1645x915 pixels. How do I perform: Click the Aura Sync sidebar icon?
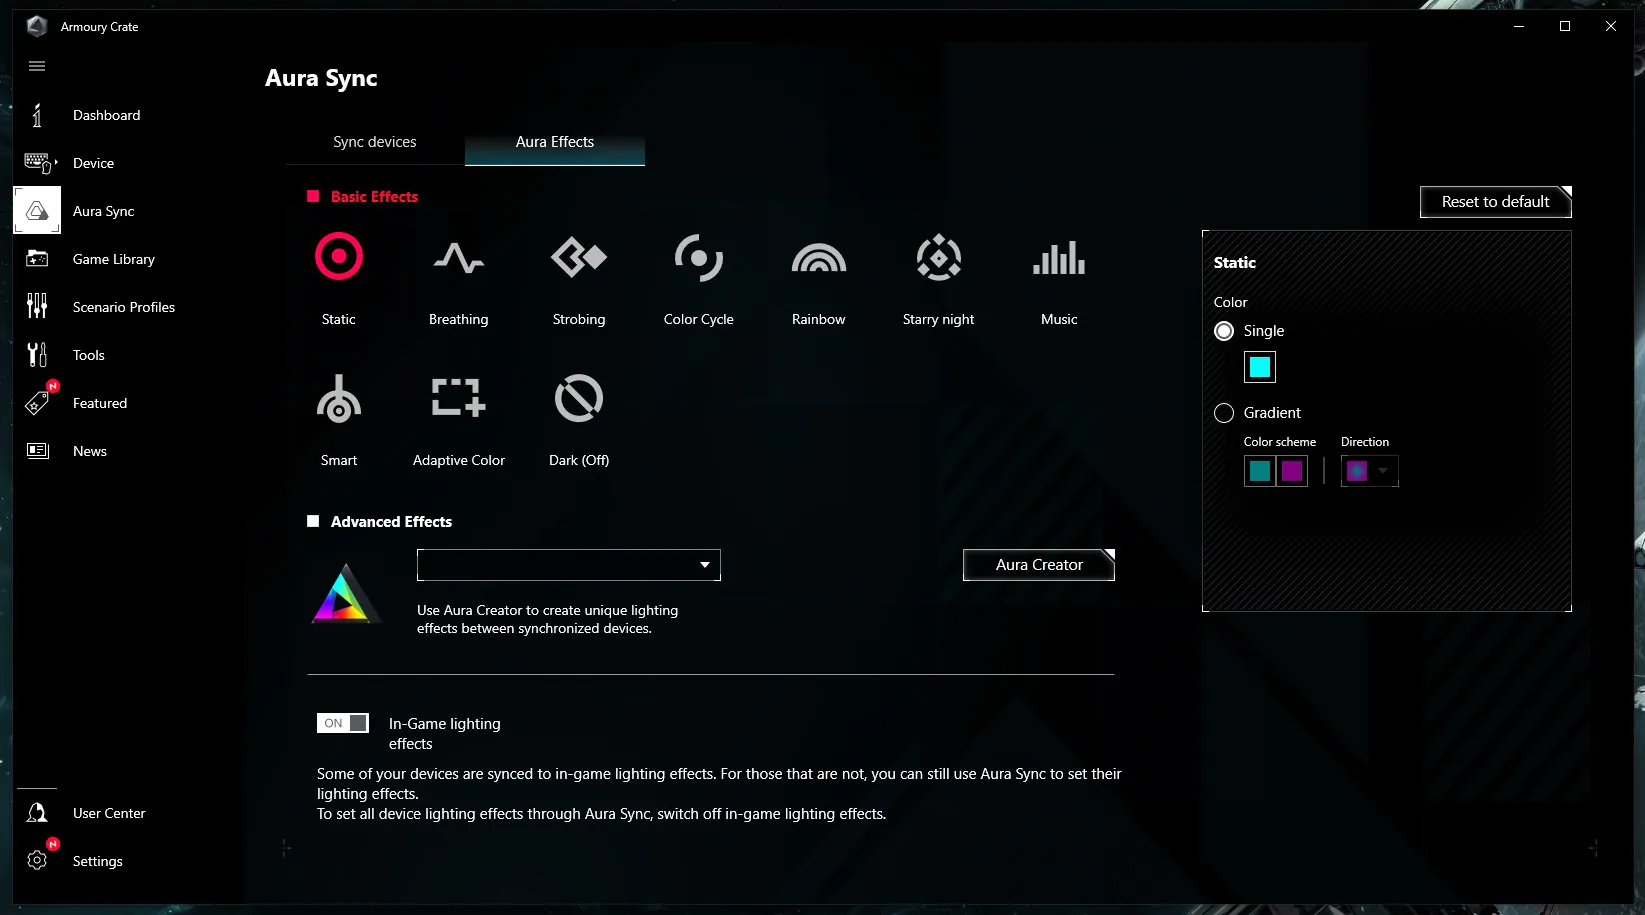point(37,210)
